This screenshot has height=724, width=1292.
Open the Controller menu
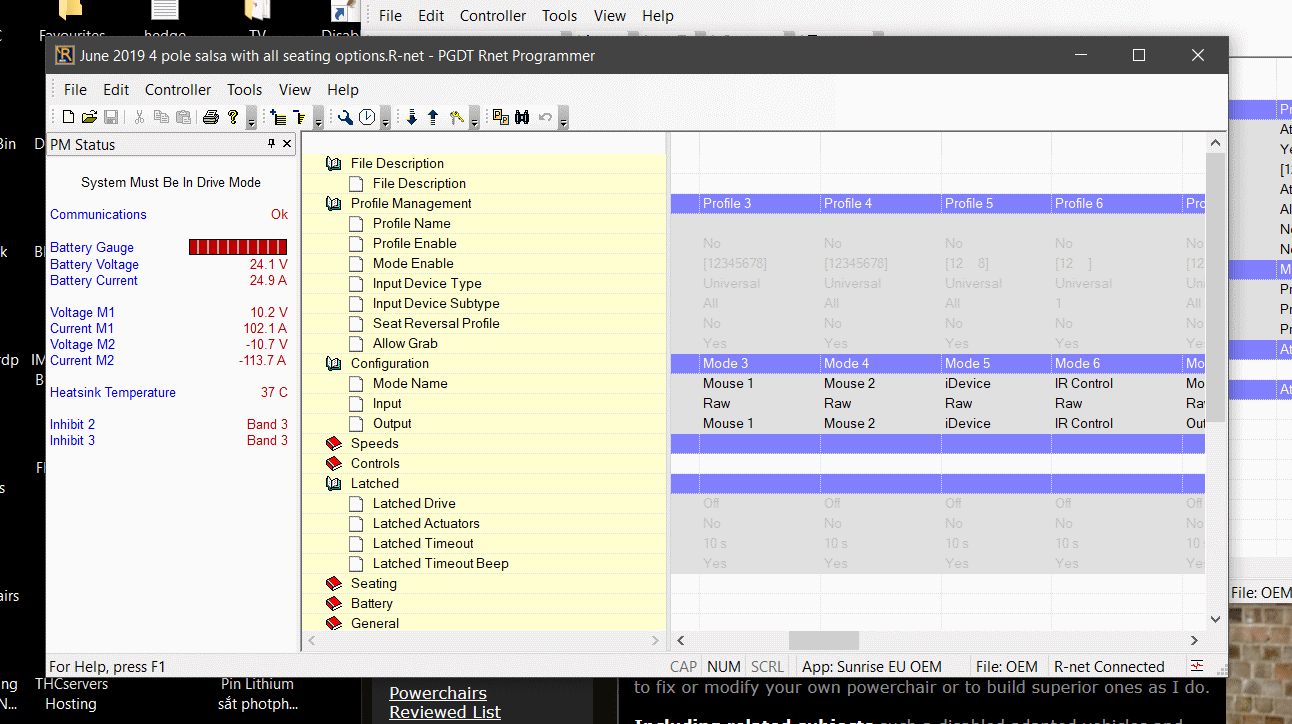click(178, 90)
